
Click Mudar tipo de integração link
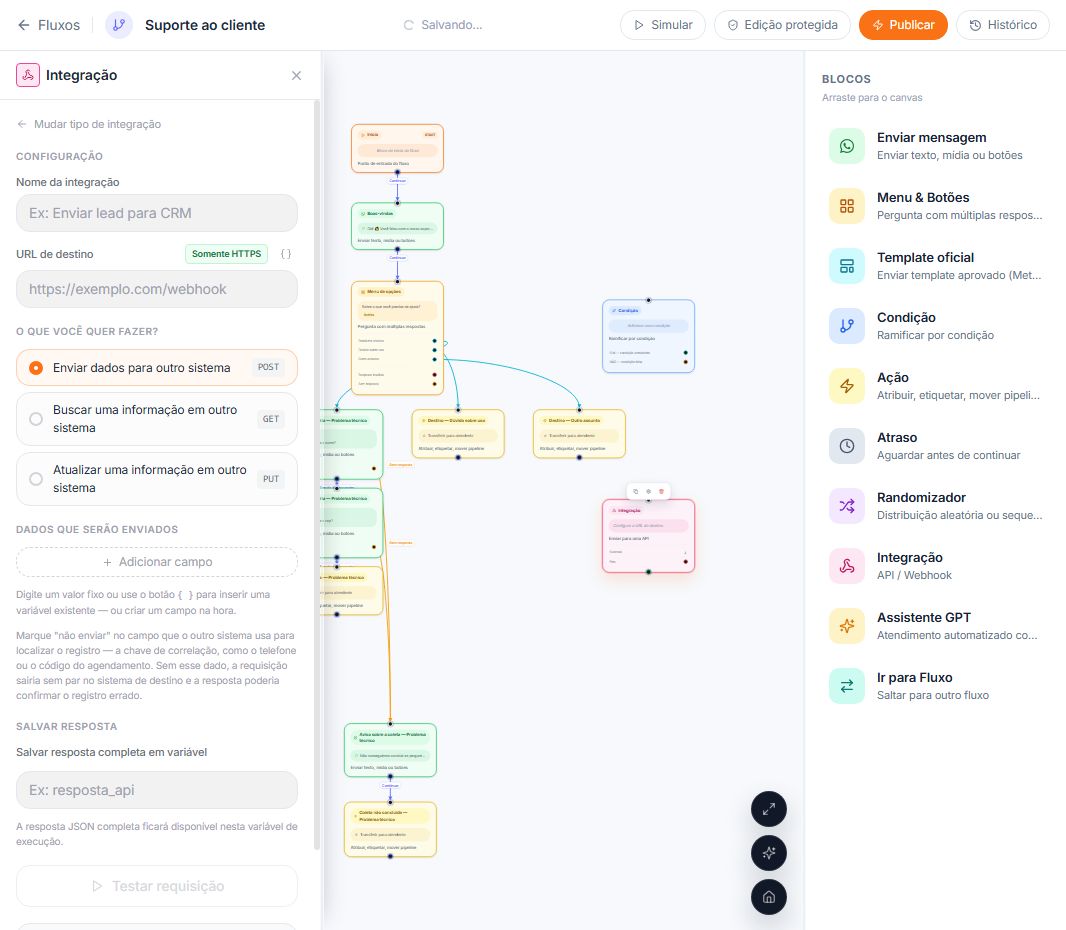89,124
